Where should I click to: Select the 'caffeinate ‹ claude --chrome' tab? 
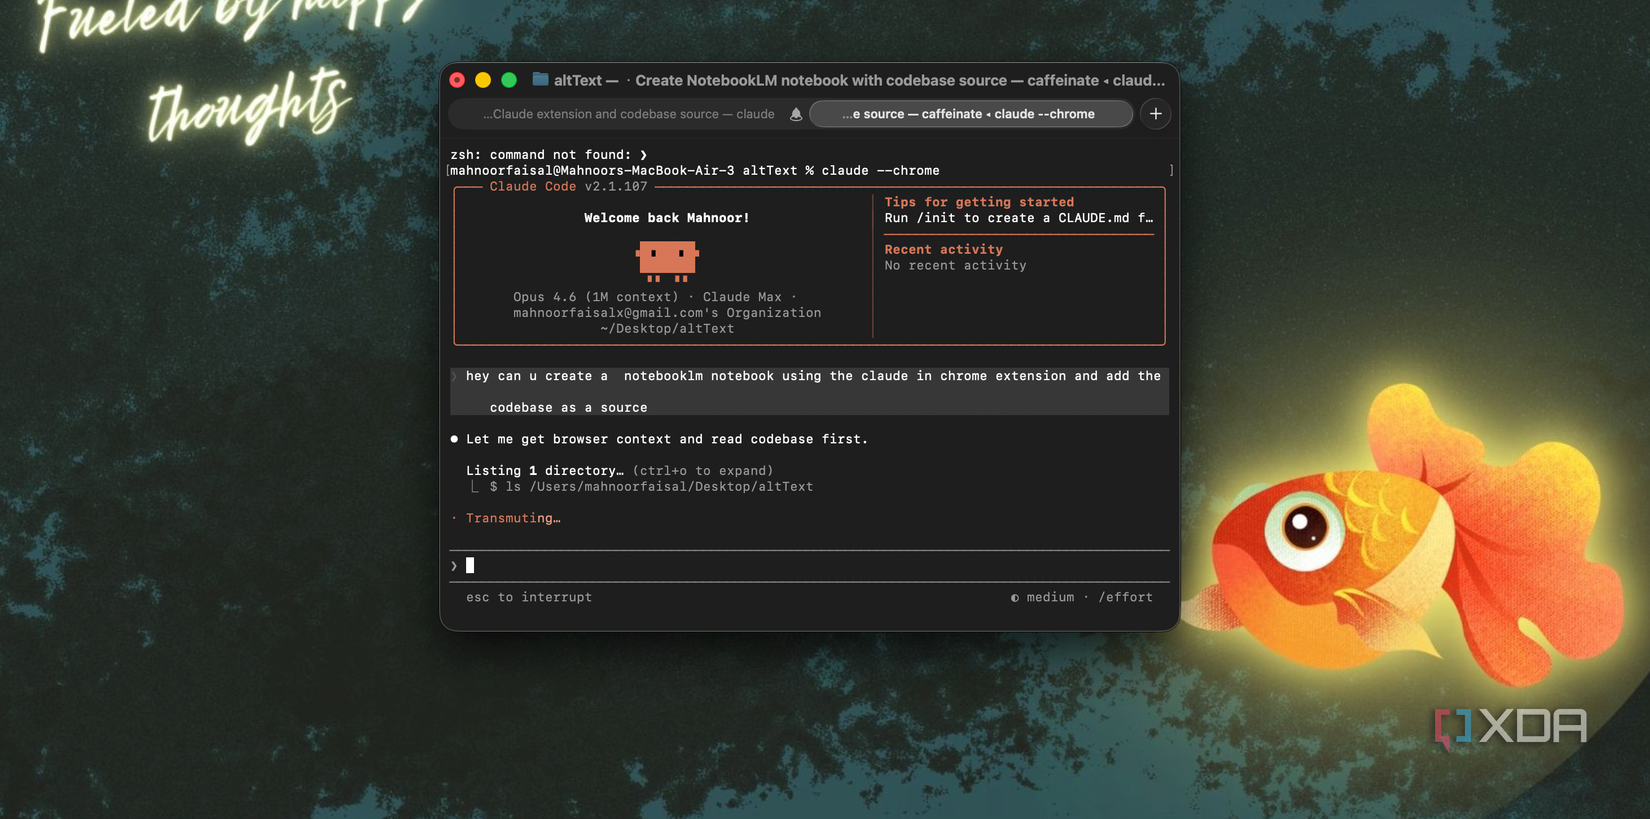pos(970,114)
